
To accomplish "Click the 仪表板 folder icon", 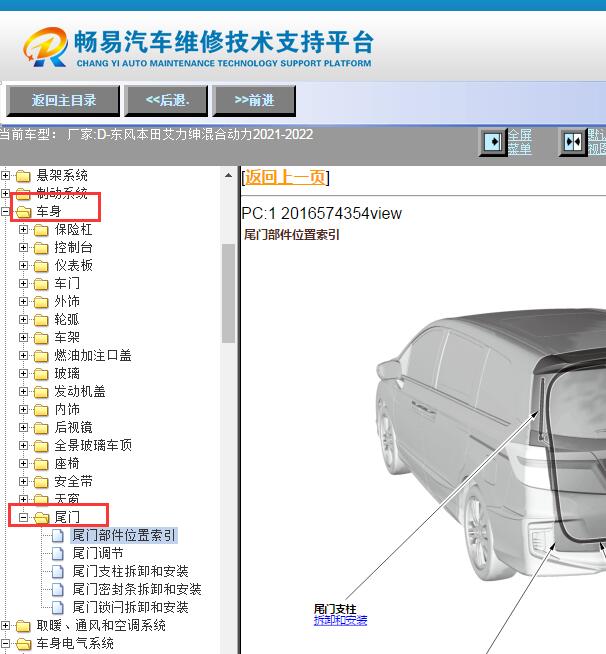I will click(41, 266).
